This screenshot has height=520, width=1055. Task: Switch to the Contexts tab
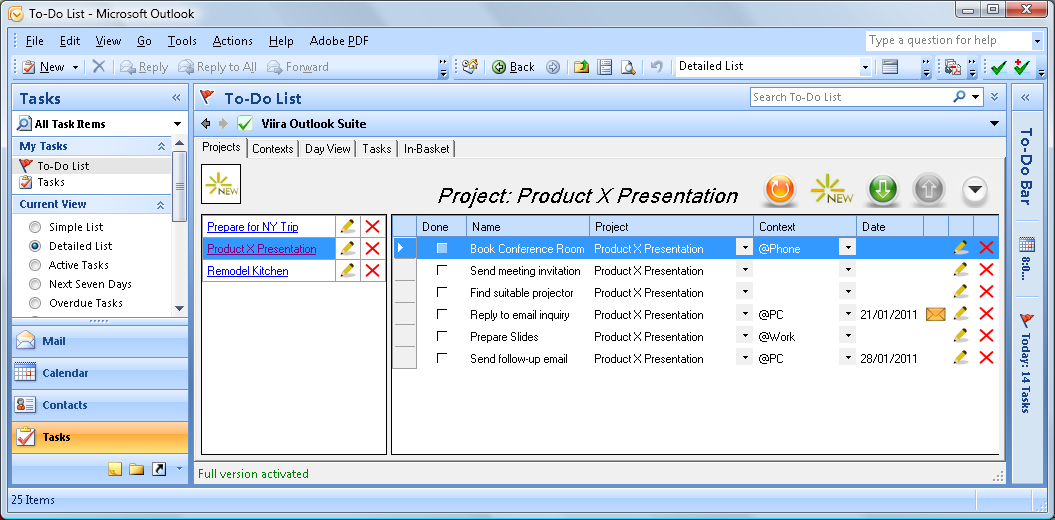pyautogui.click(x=272, y=149)
